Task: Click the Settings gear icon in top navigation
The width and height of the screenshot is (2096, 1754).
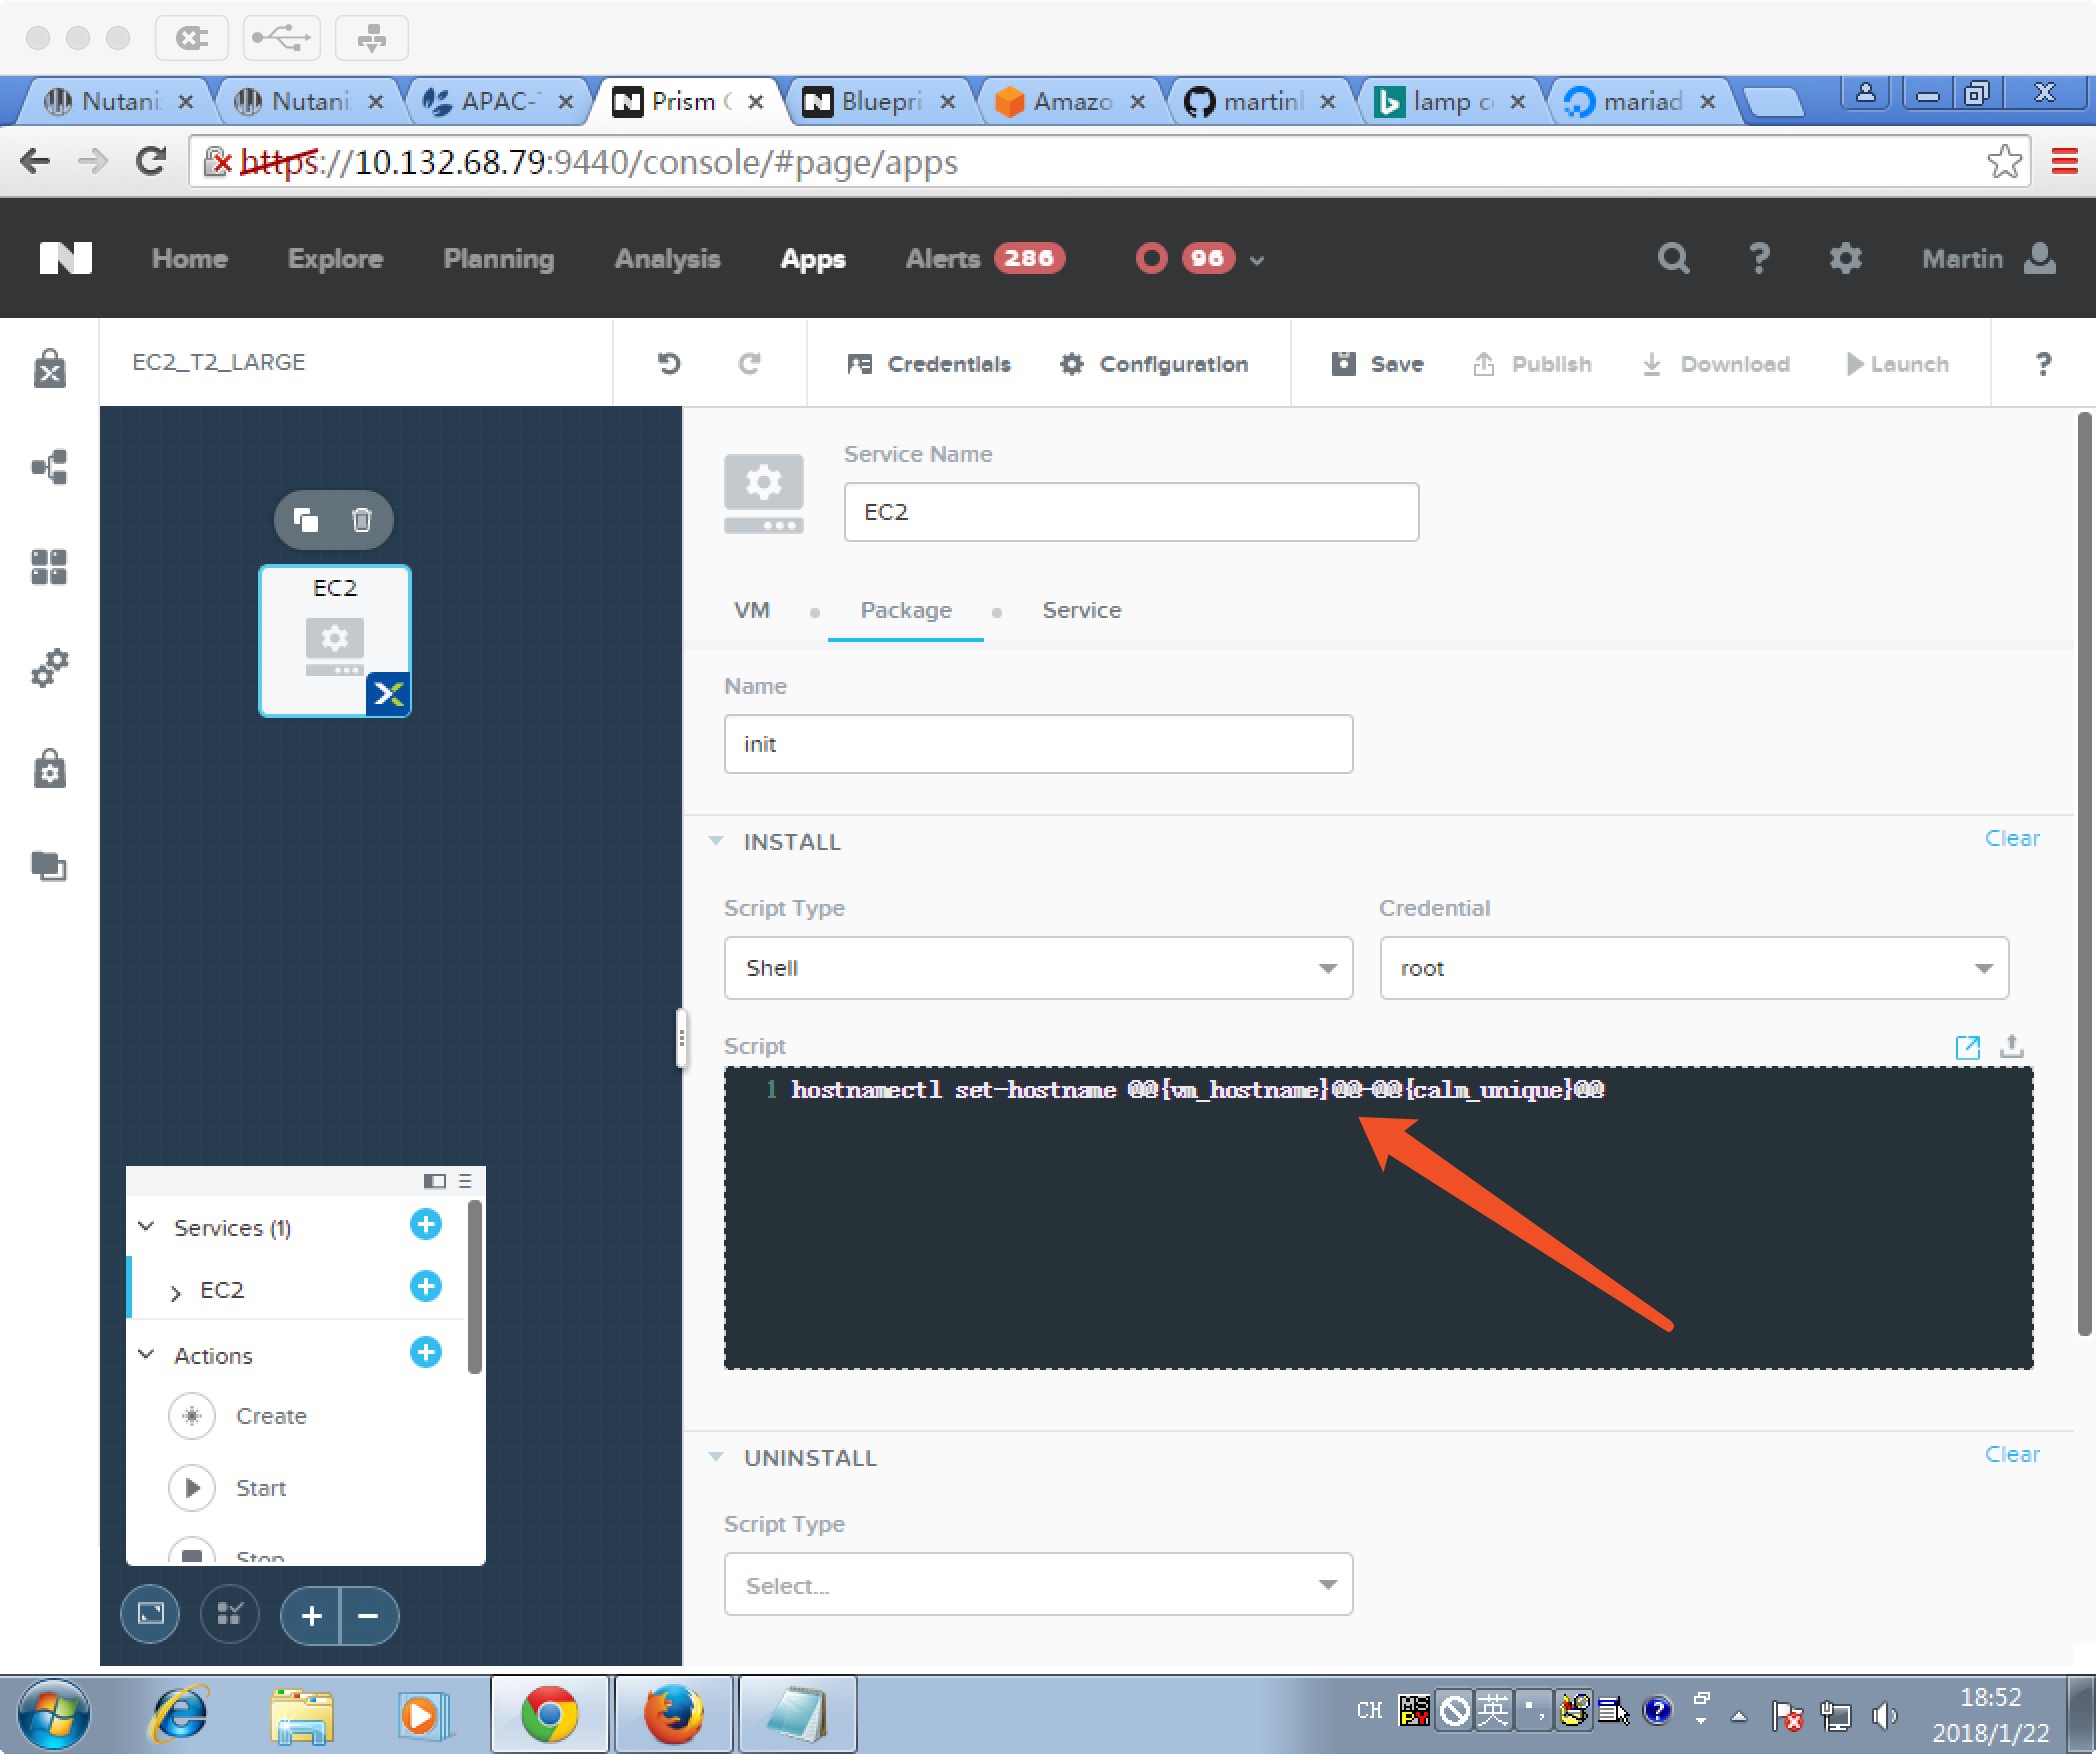Action: coord(1842,259)
